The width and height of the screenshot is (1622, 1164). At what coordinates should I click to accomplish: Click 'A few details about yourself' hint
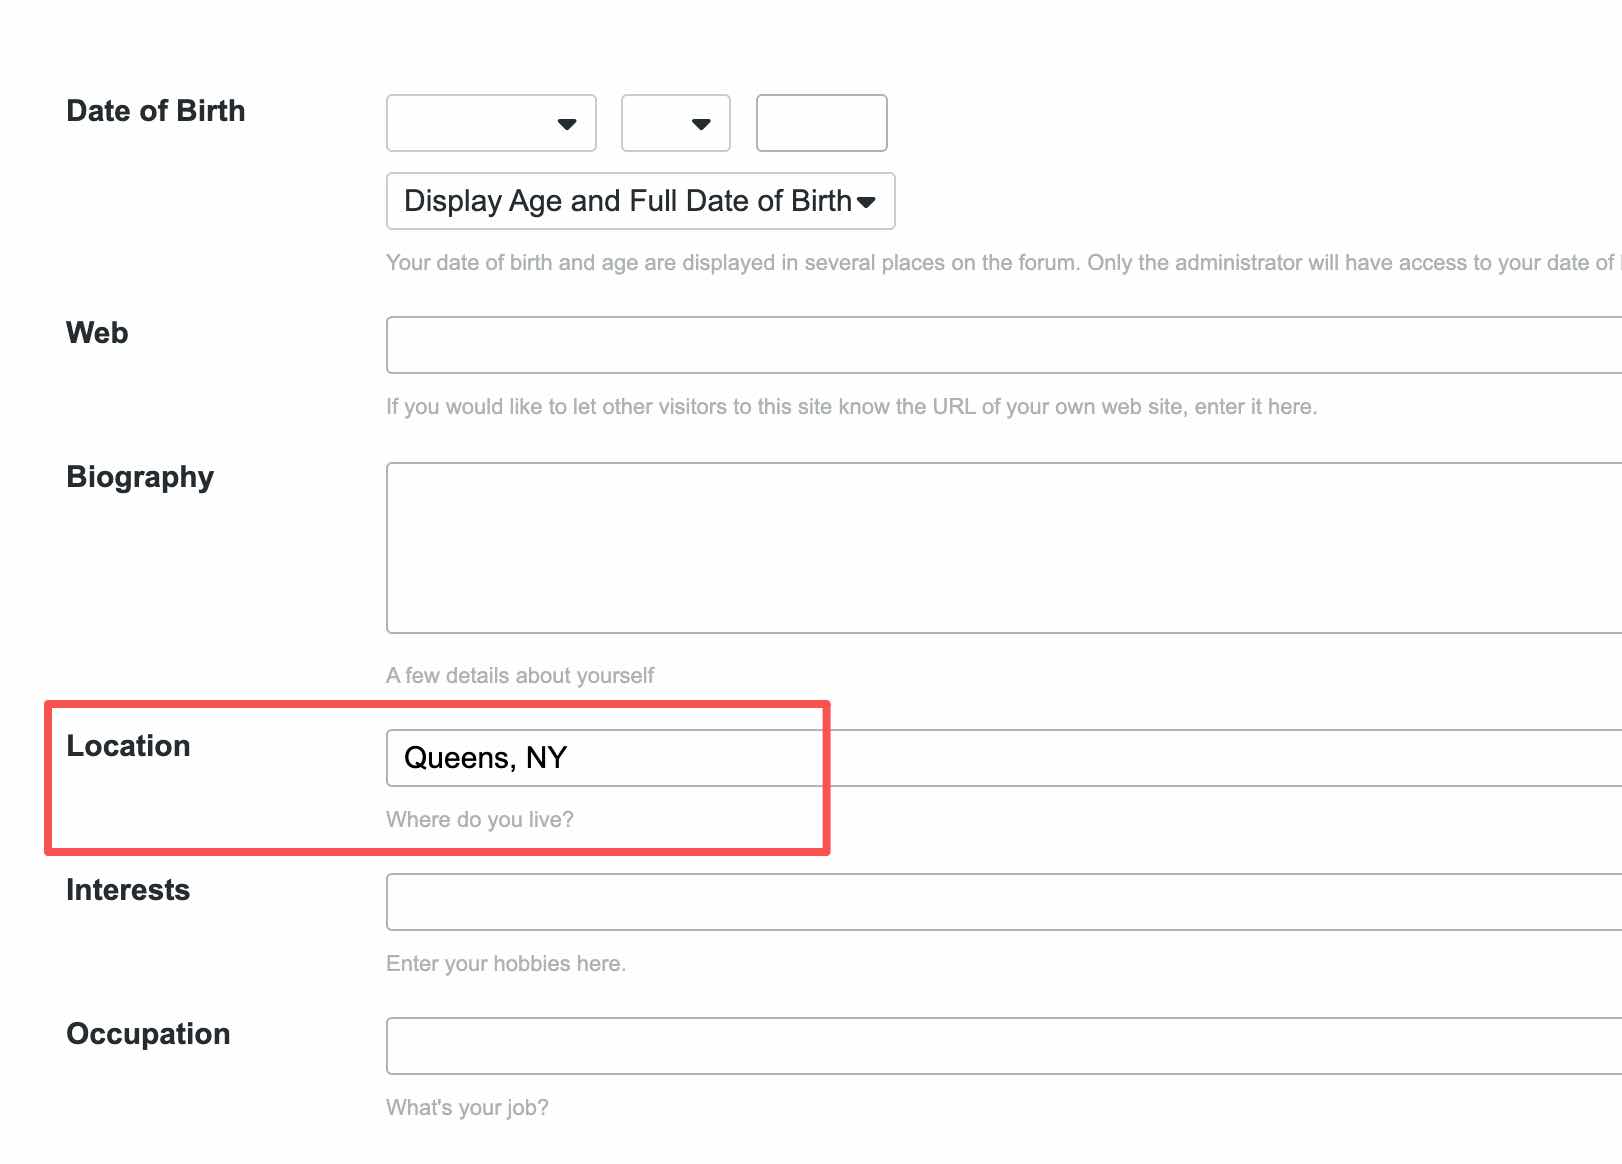point(520,676)
